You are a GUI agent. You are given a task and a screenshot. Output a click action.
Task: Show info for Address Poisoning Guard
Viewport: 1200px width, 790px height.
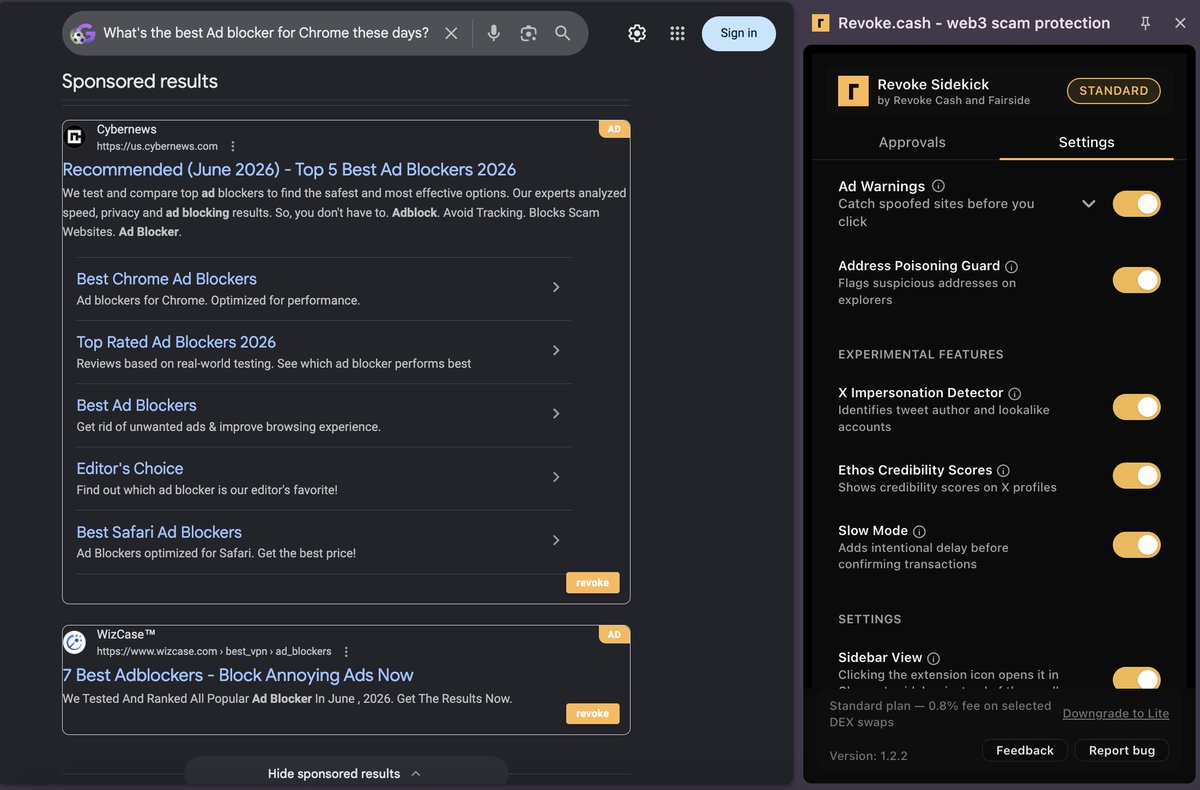point(1011,266)
